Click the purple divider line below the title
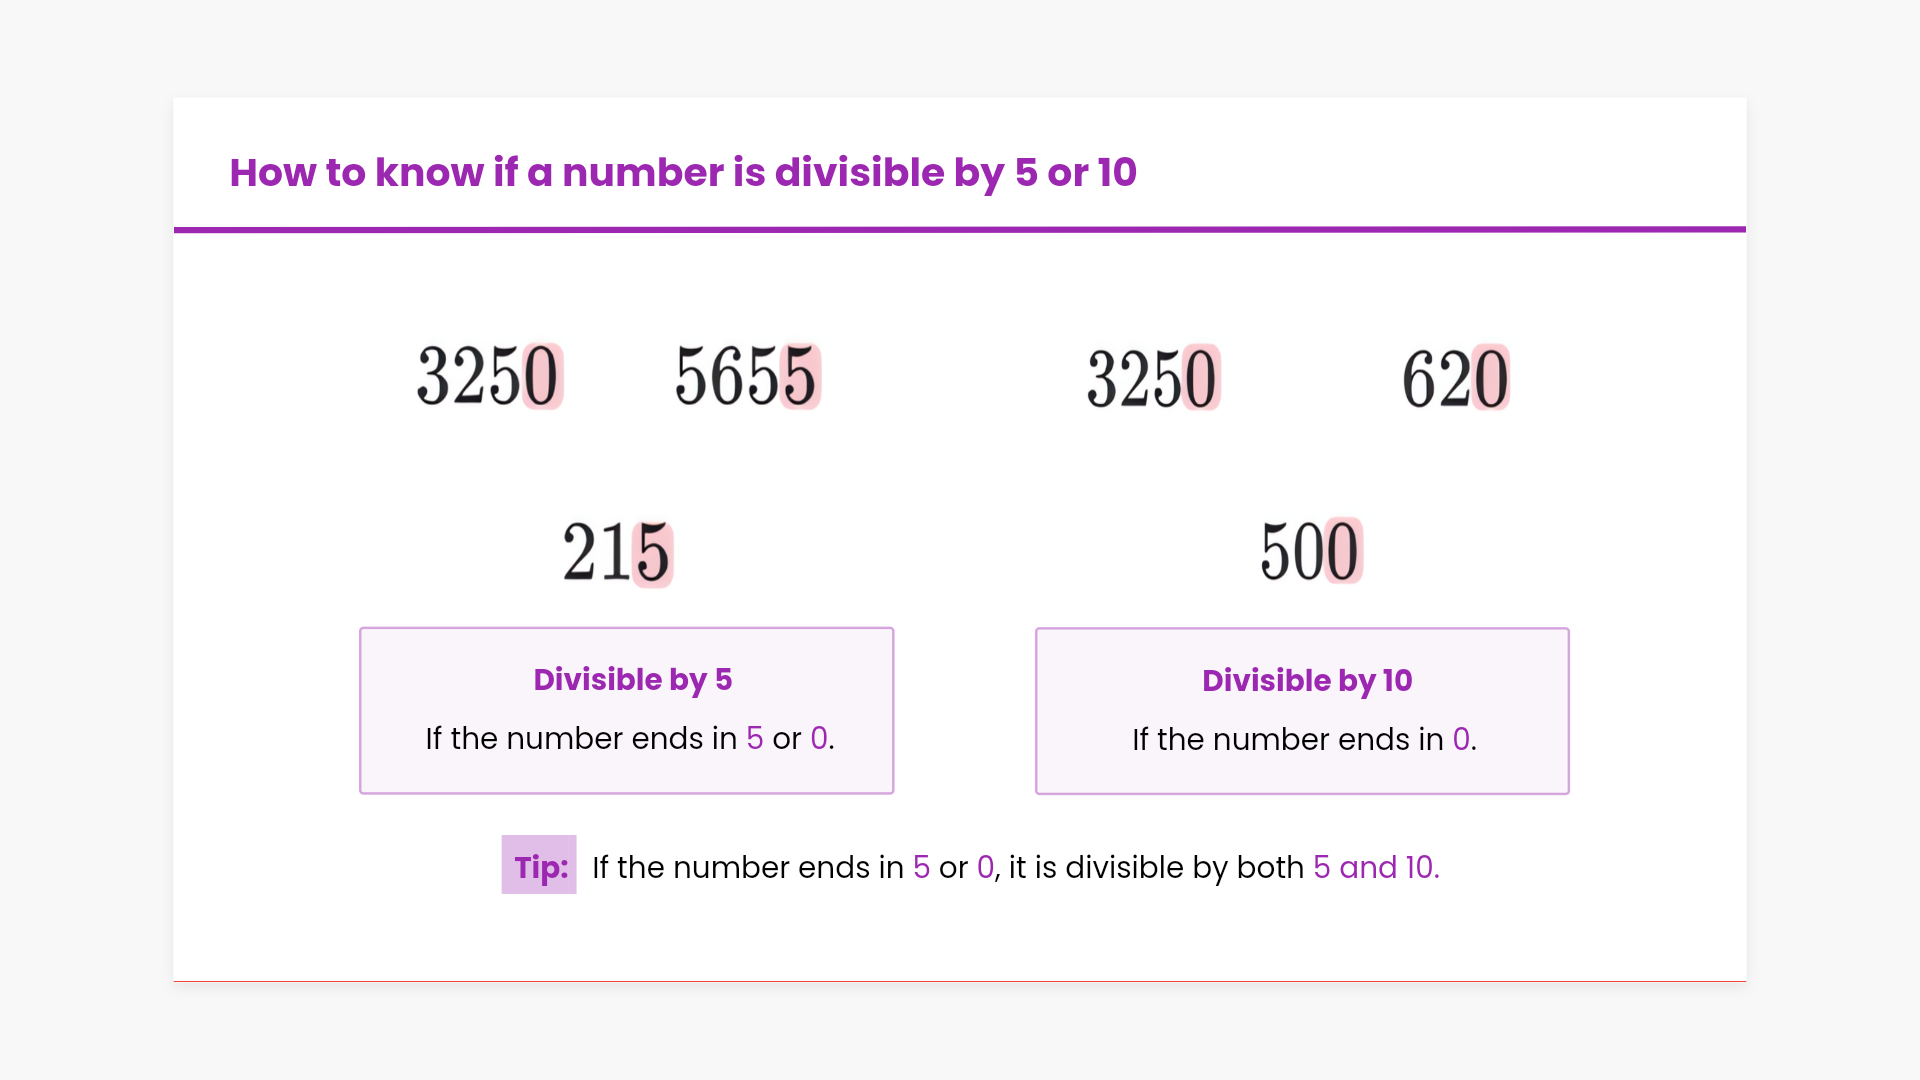 point(959,229)
